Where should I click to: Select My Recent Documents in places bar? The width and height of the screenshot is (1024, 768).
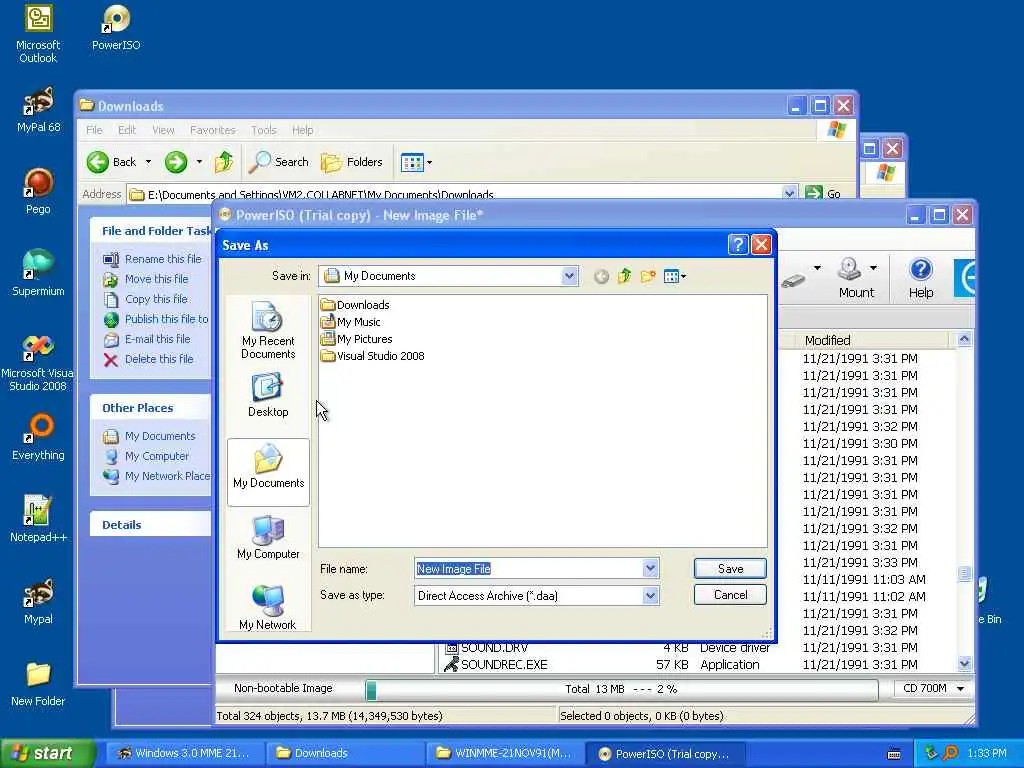(268, 330)
